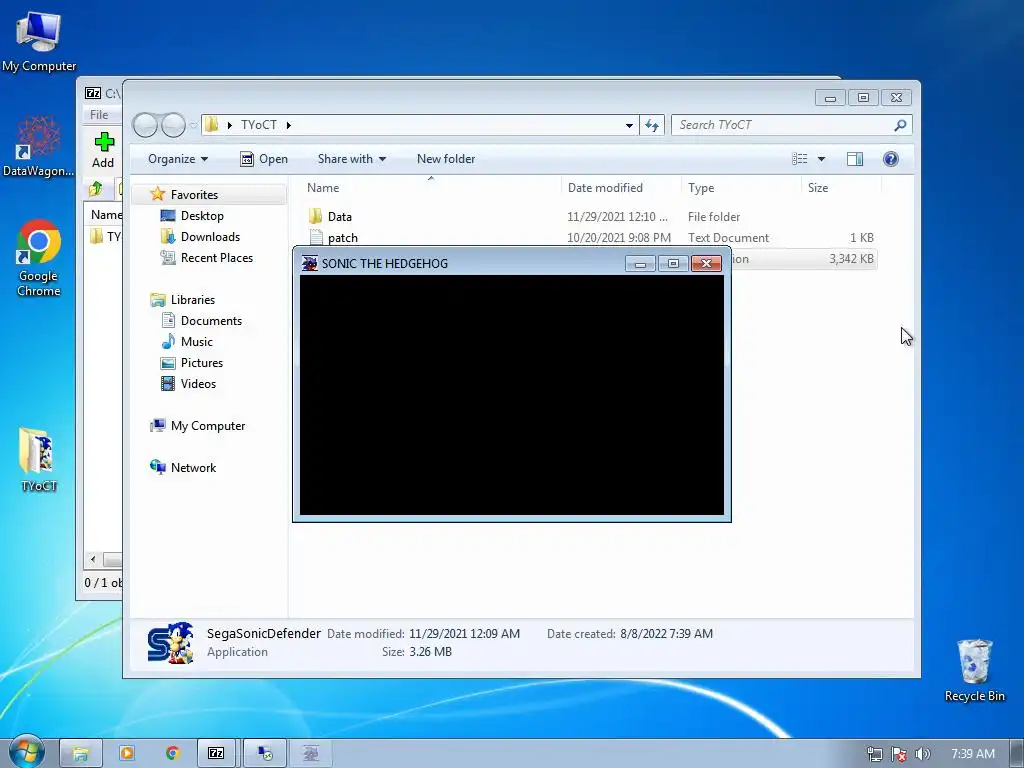Click the TYoCT breadcrumb in address bar
This screenshot has width=1024, height=768.
click(x=259, y=125)
